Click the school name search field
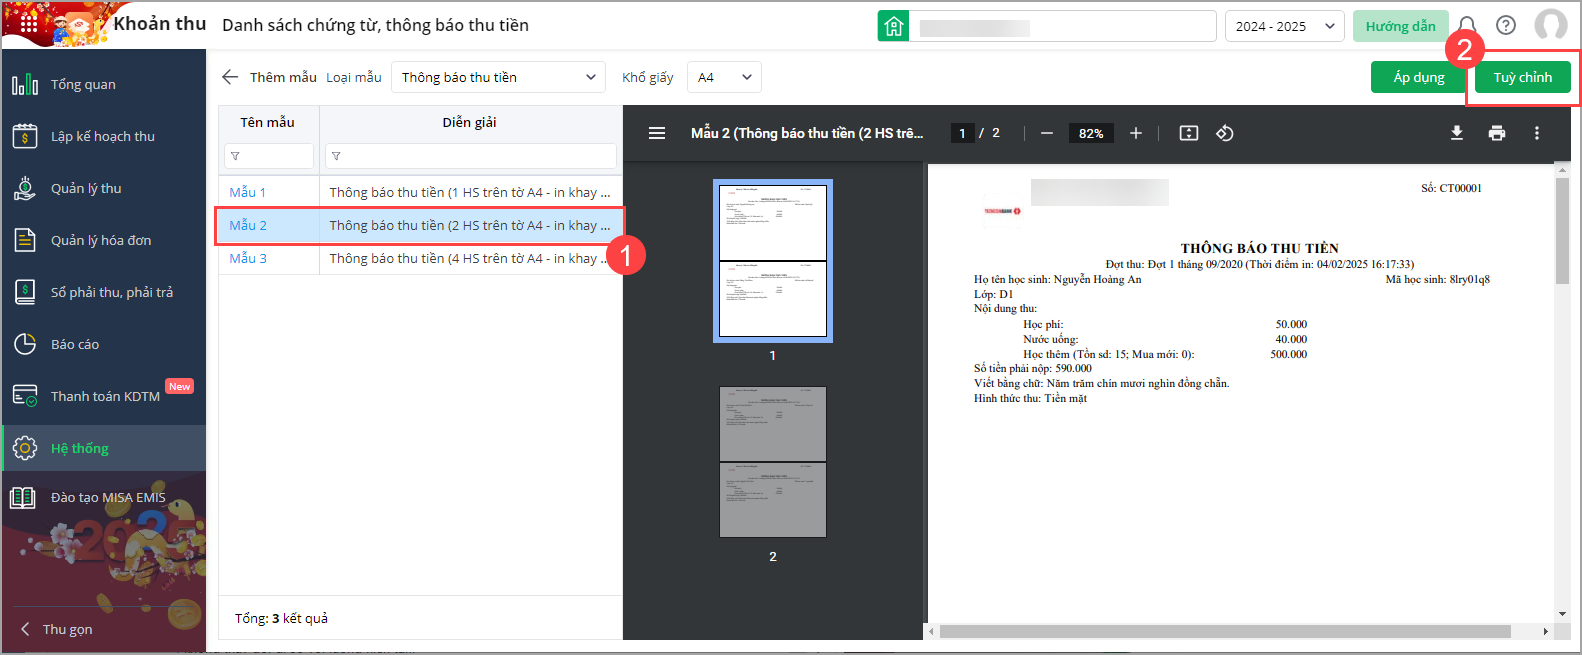The width and height of the screenshot is (1582, 655). [x=1063, y=26]
